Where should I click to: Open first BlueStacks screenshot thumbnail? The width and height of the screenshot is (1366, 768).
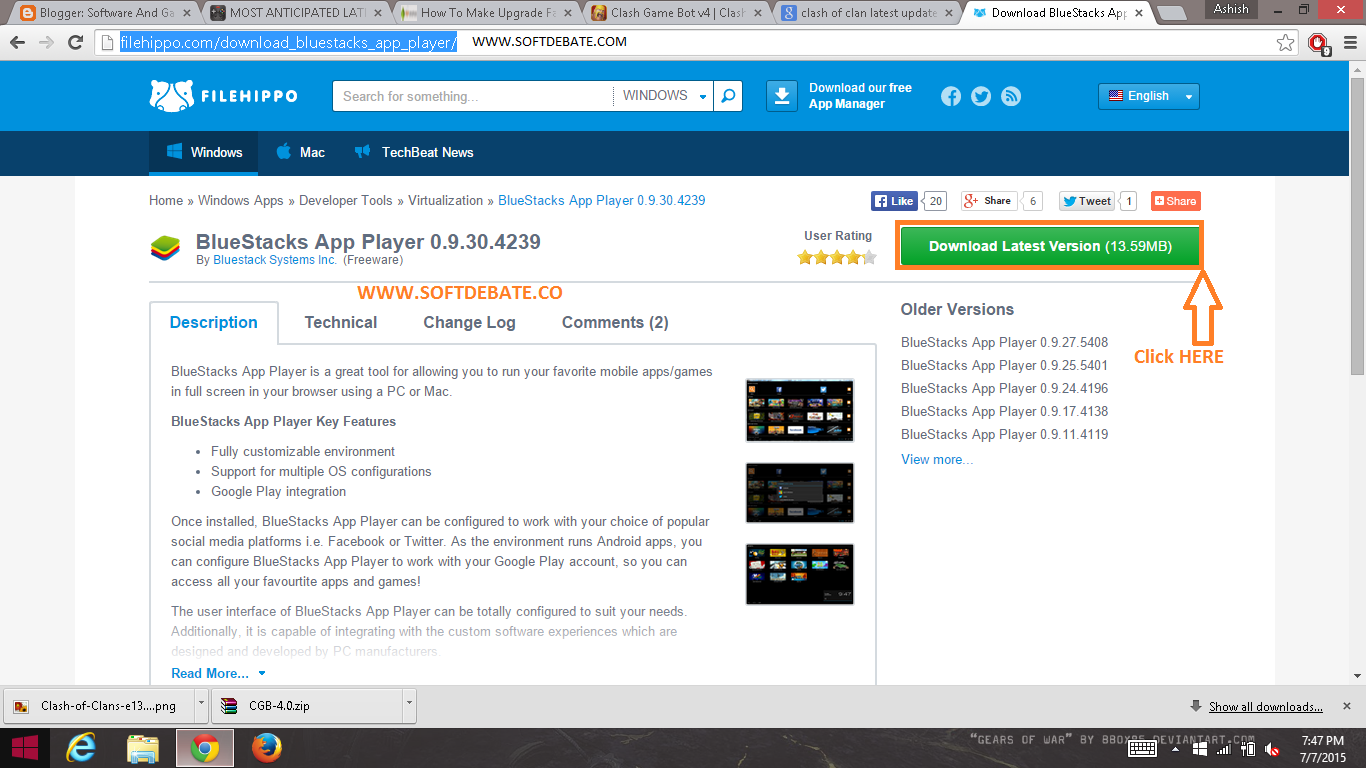click(800, 410)
